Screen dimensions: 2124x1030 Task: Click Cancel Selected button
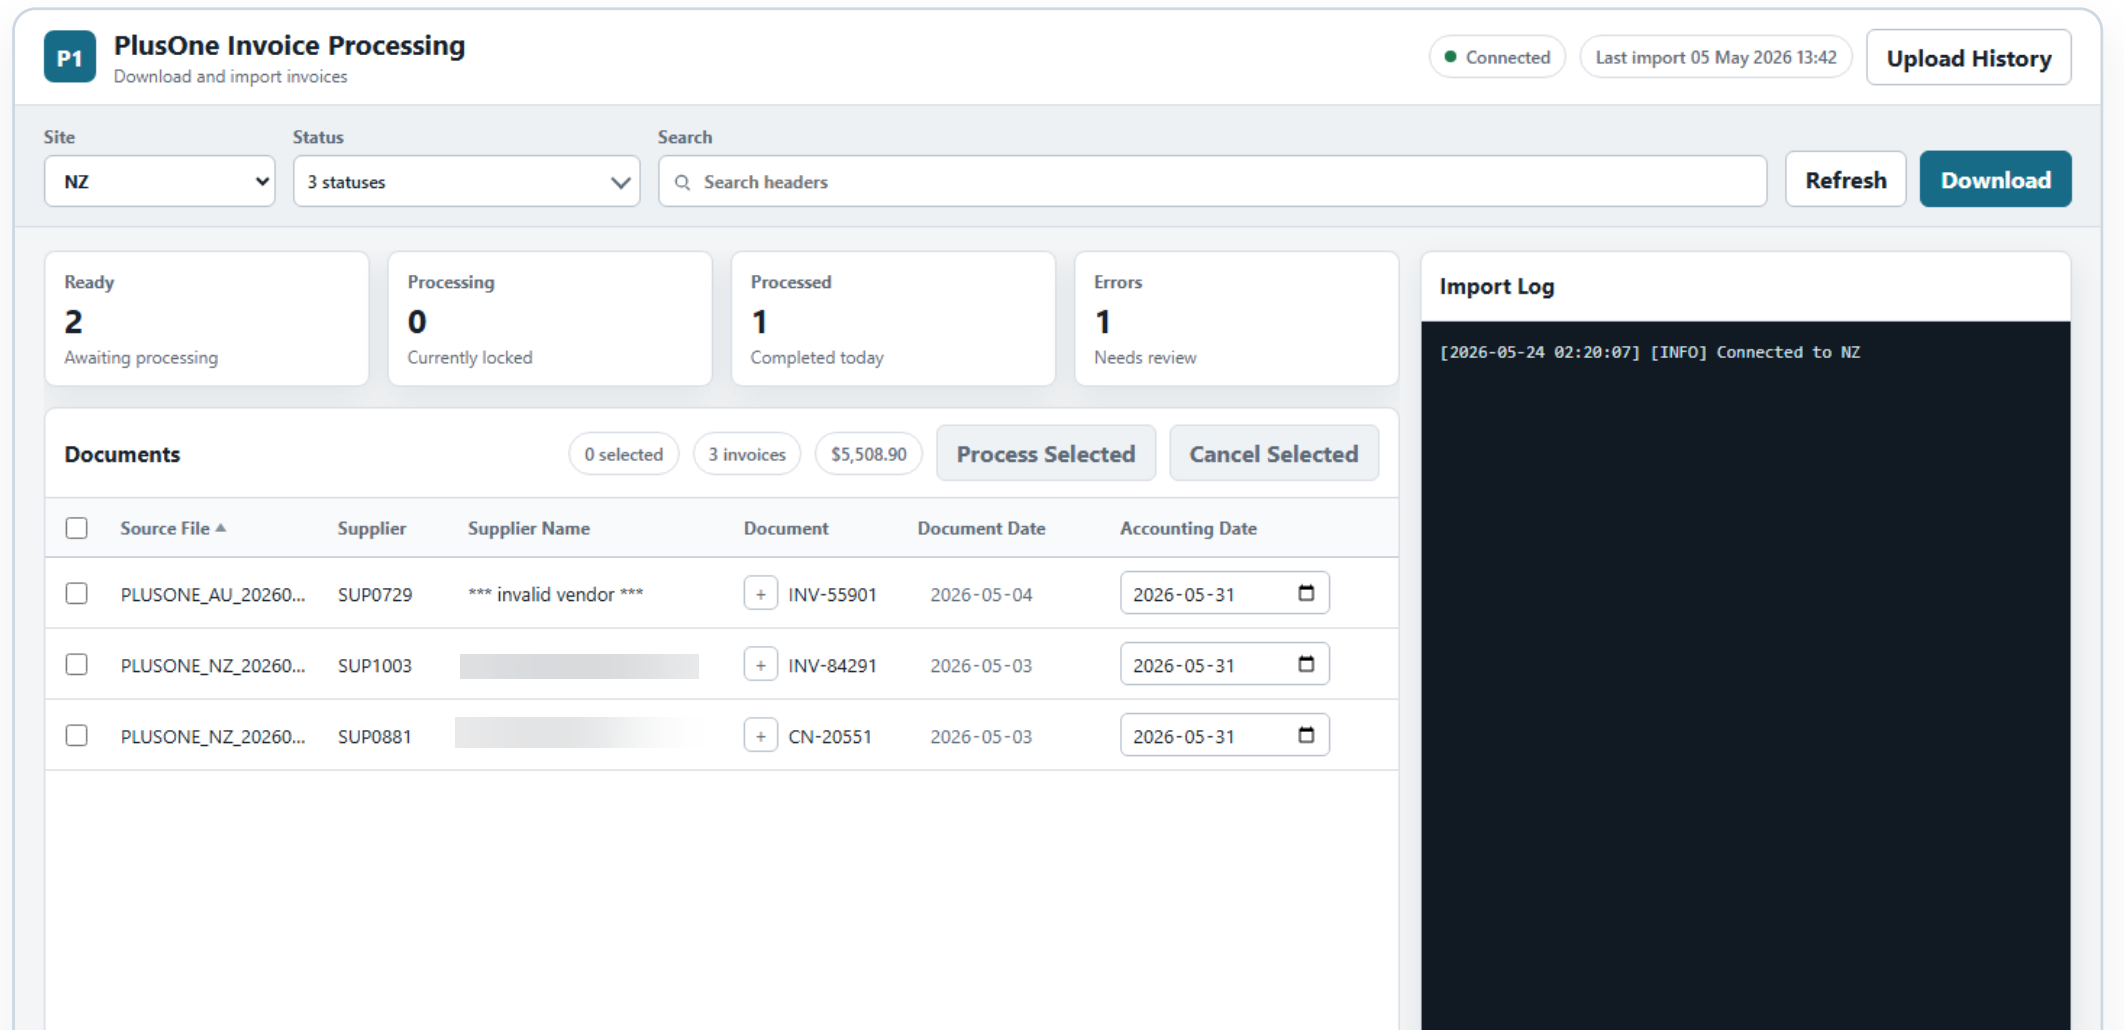pos(1274,454)
